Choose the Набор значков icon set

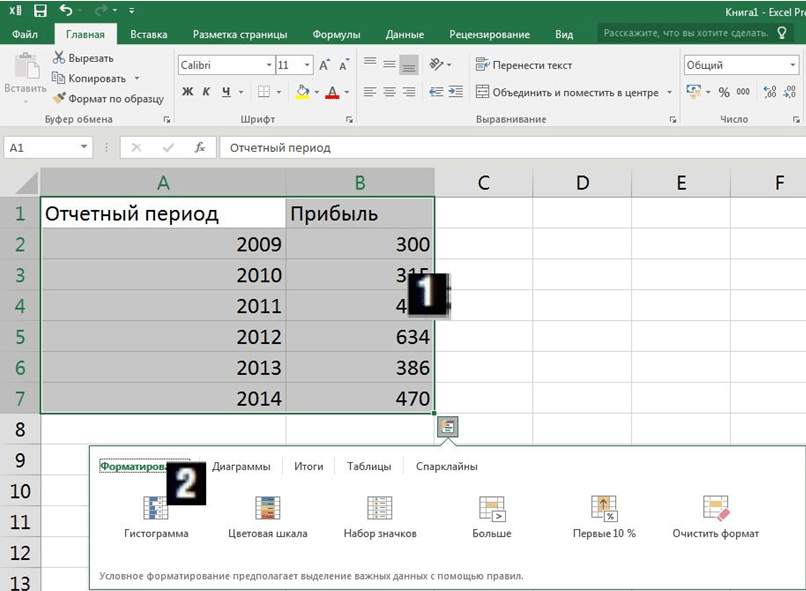tap(379, 509)
